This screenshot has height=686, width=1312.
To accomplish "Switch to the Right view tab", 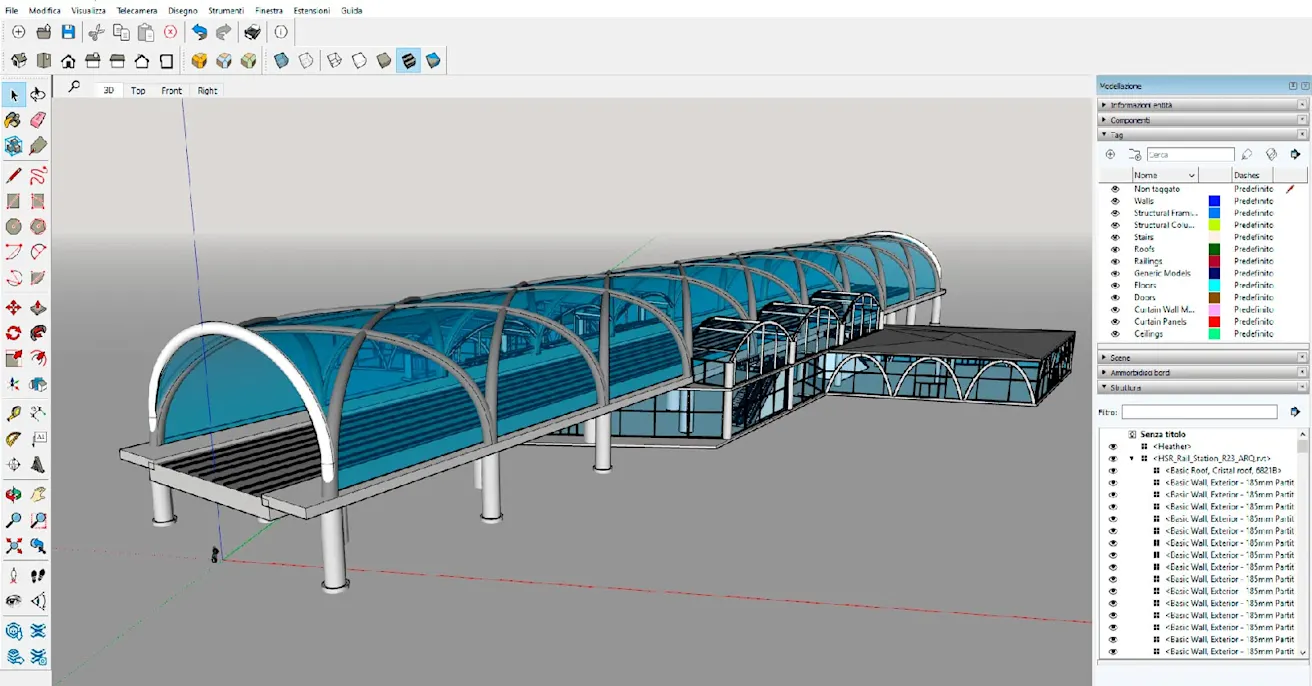I will (x=207, y=90).
